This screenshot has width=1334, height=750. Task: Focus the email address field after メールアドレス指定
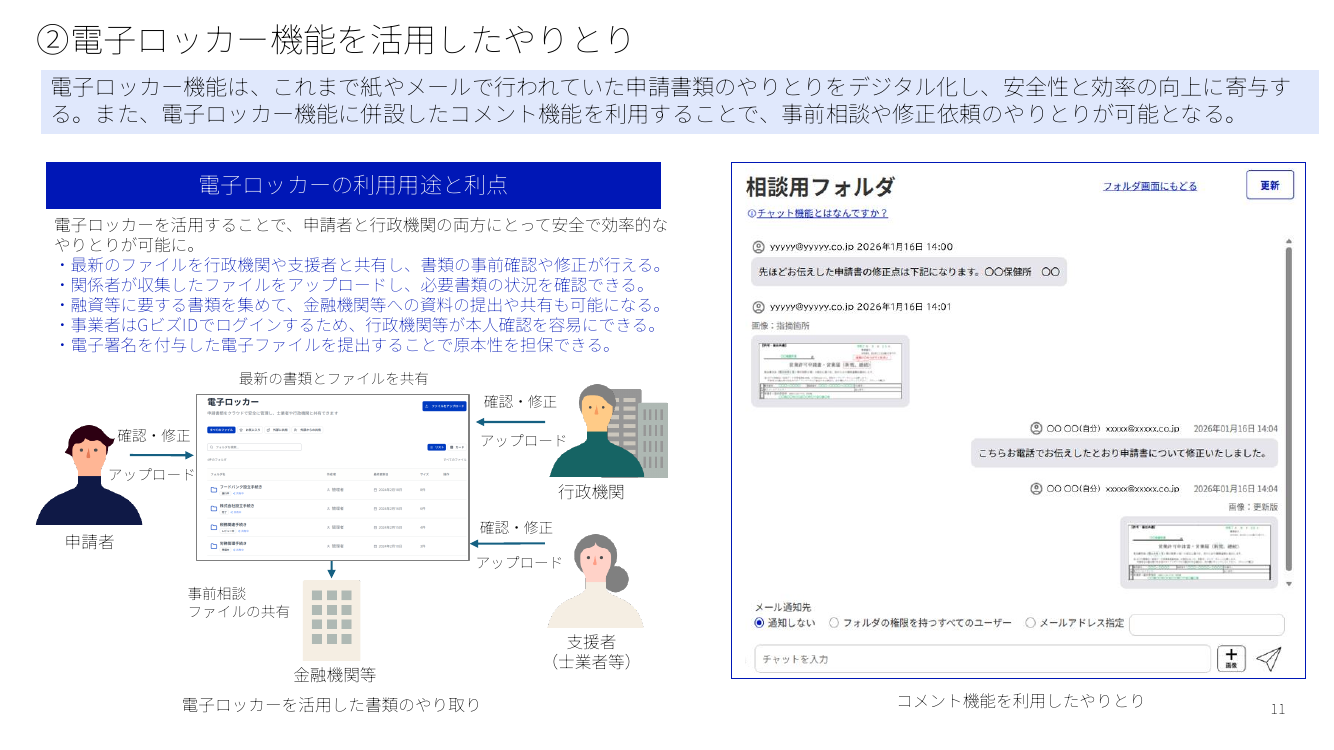coord(1207,624)
